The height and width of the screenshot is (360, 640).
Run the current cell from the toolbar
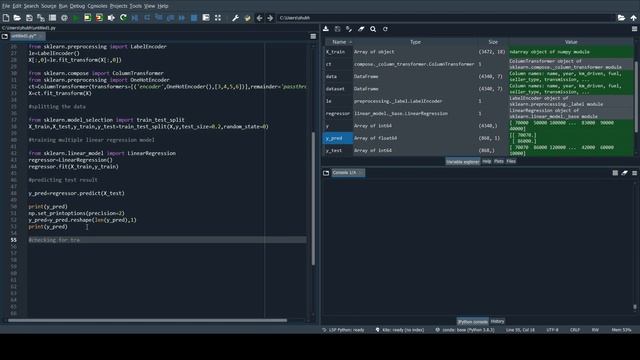click(x=88, y=18)
